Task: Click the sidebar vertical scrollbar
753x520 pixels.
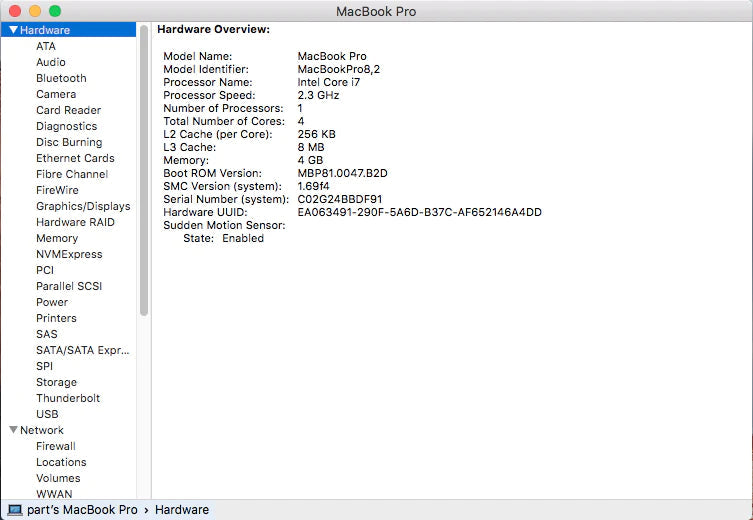Action: 144,170
